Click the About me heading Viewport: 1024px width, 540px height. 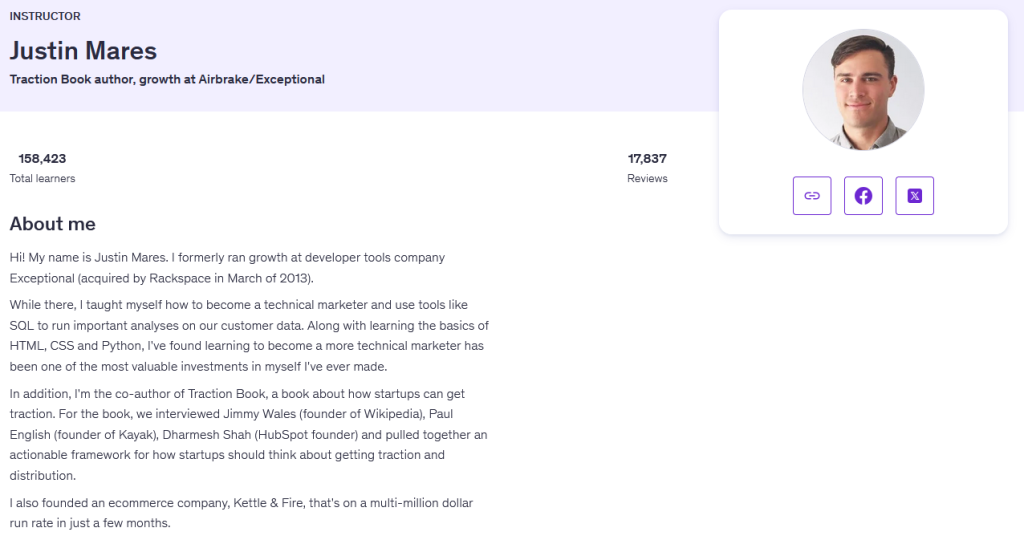[52, 224]
